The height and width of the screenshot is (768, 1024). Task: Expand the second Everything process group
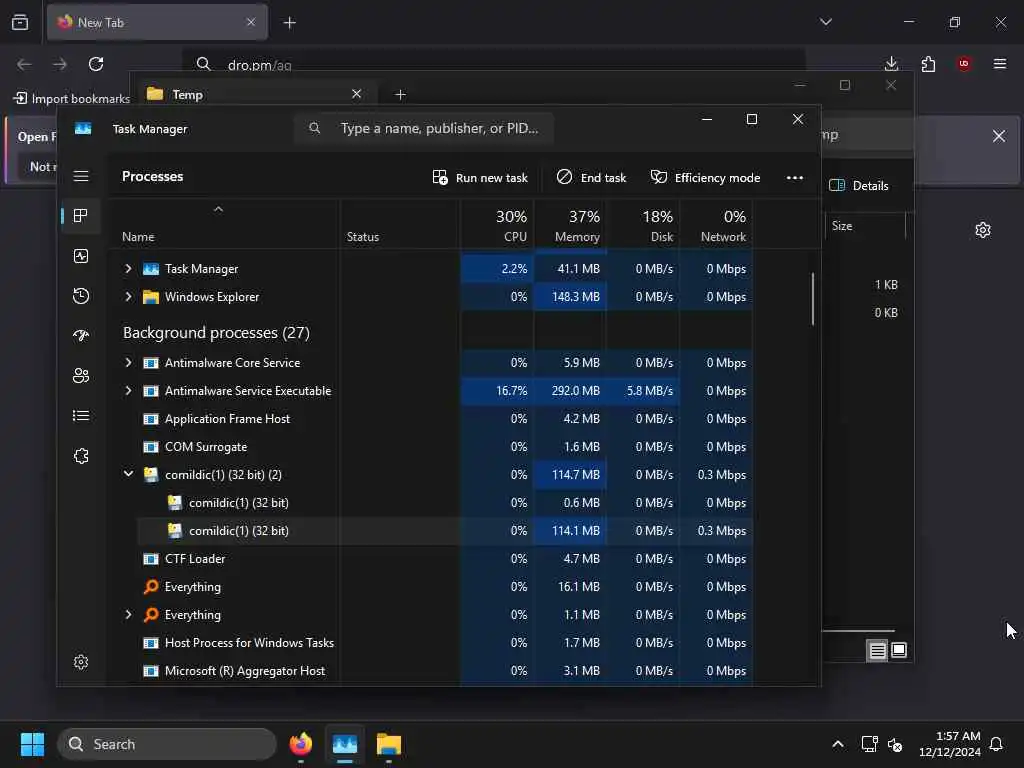[129, 615]
